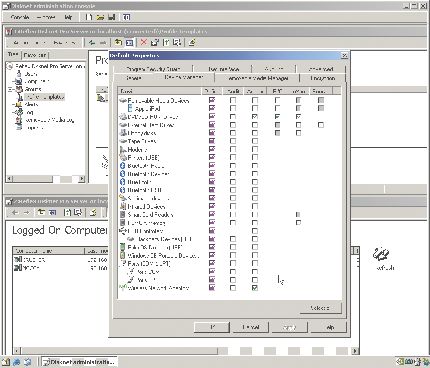Toggle second-column checkbox for Tape Drives
Image resolution: width=430 pixels, height=368 pixels.
pyautogui.click(x=233, y=141)
